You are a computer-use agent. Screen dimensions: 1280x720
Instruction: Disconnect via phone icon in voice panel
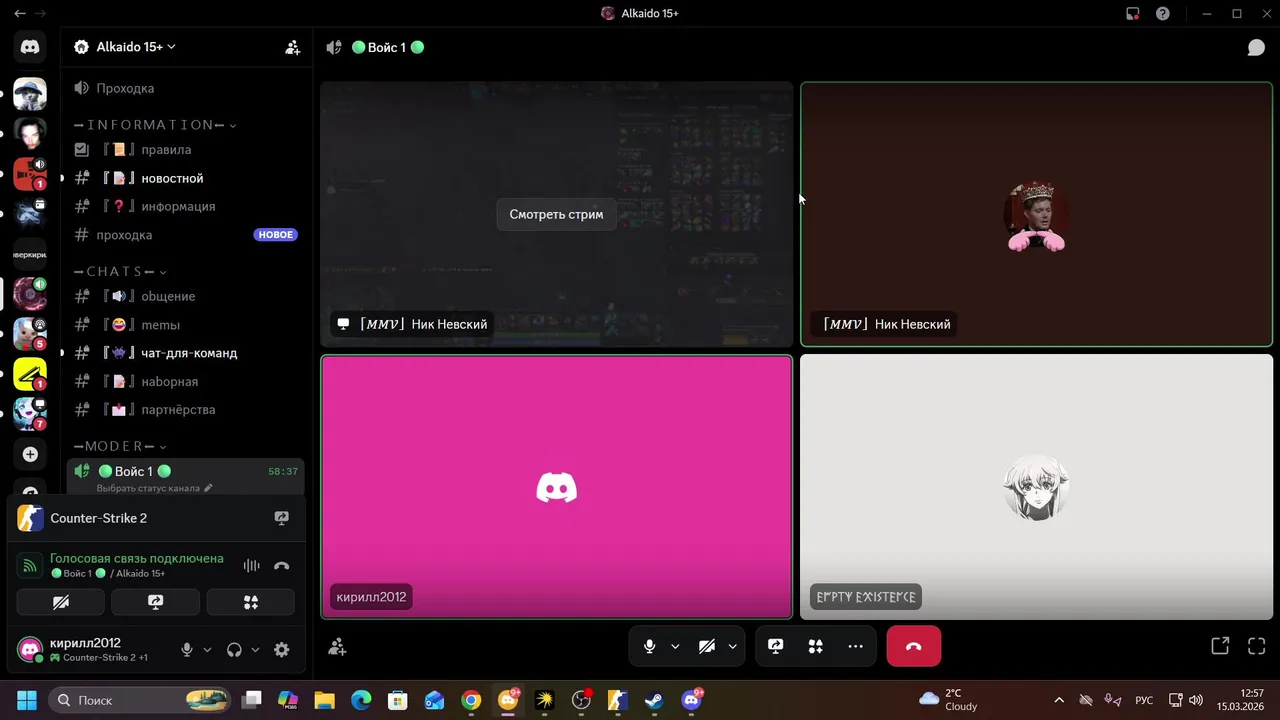282,565
